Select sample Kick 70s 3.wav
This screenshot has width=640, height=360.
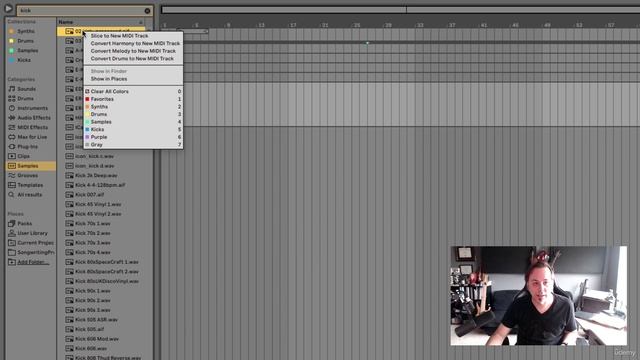pos(93,243)
